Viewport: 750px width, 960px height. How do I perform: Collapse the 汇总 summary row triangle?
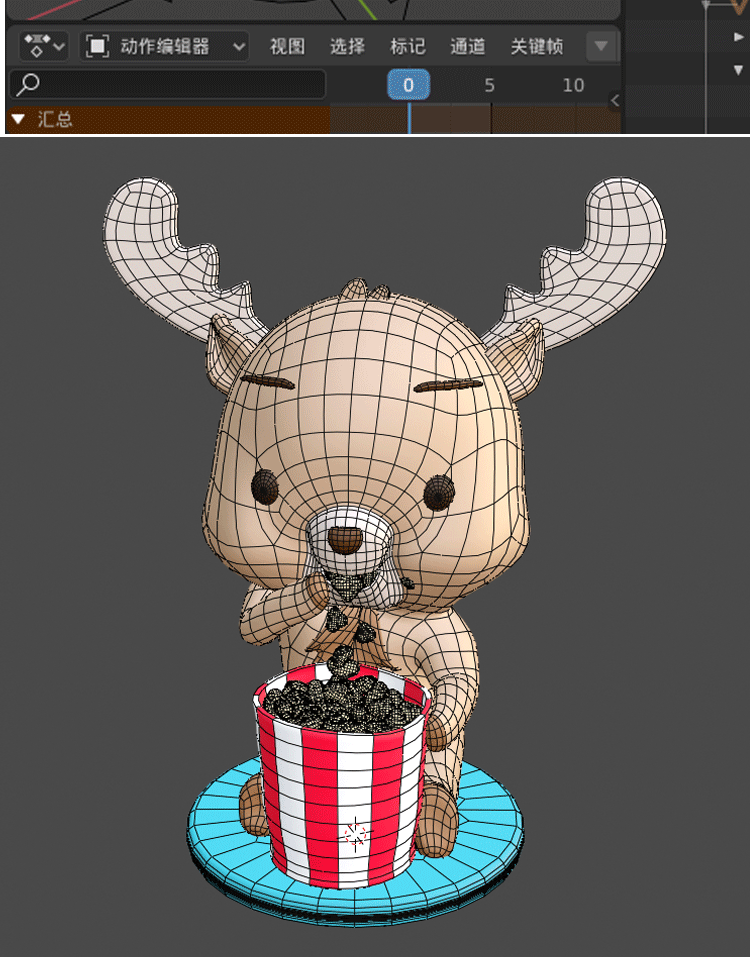click(18, 120)
